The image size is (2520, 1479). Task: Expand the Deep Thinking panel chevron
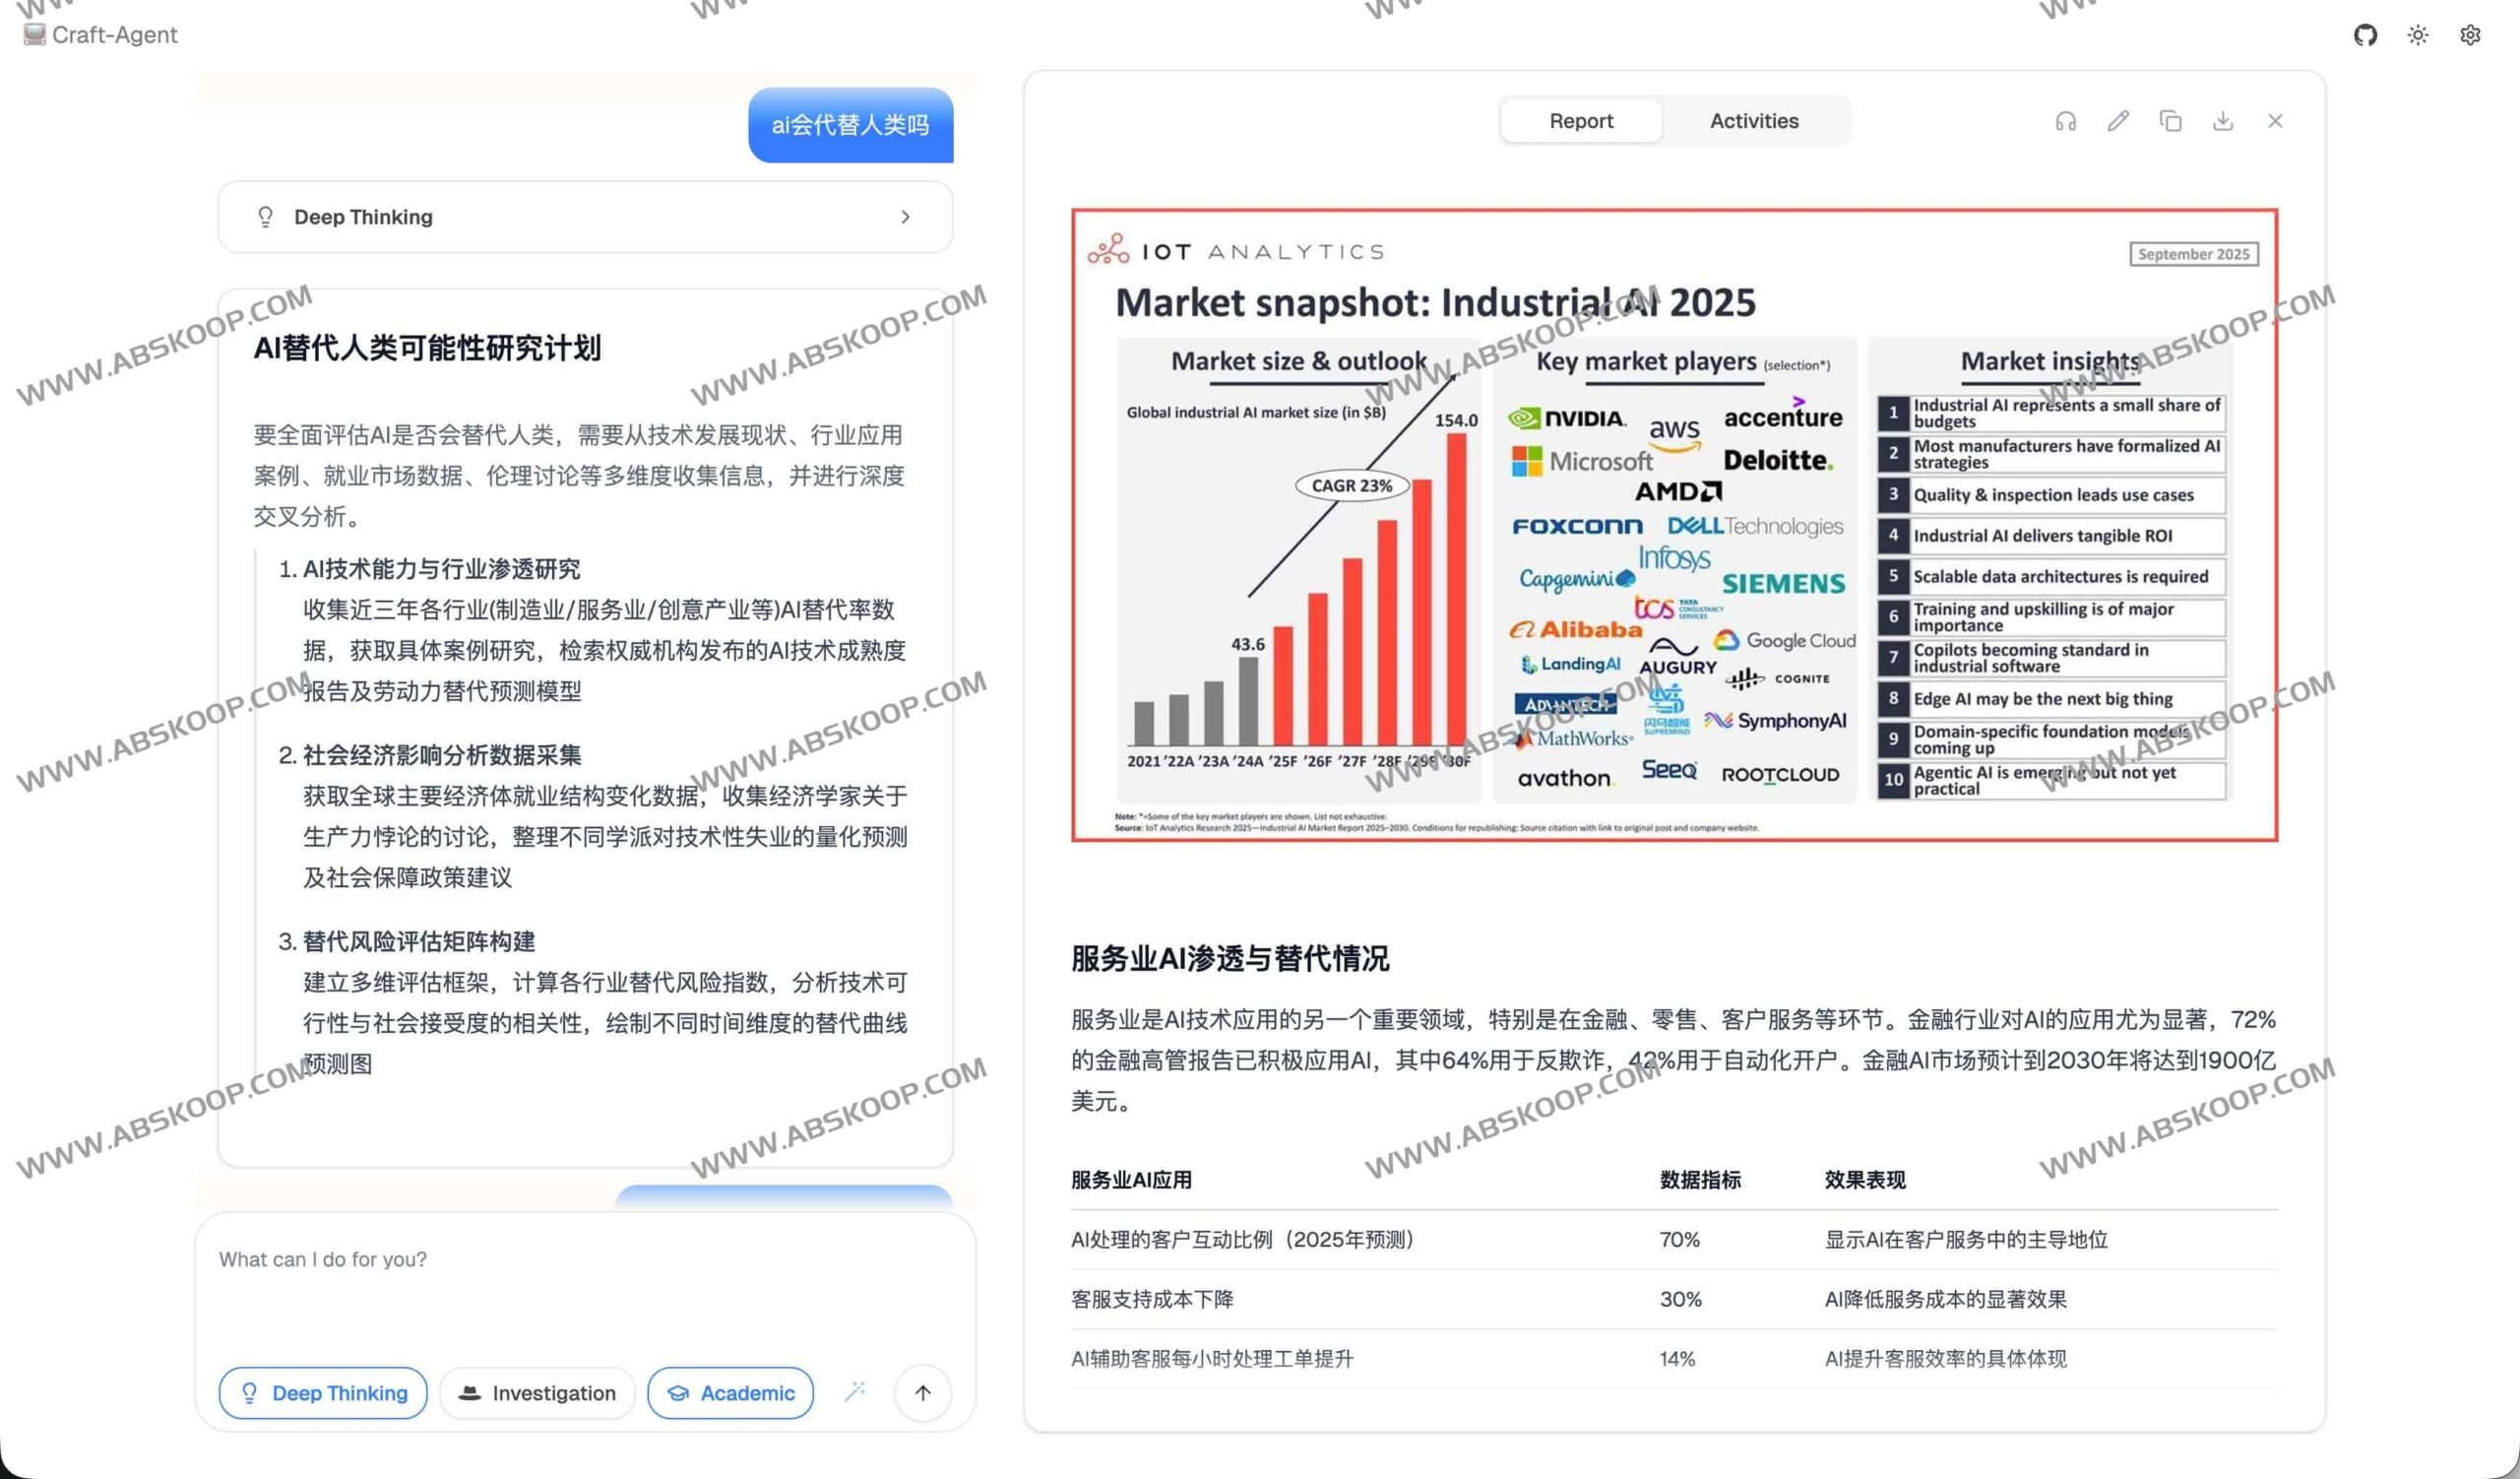906,217
